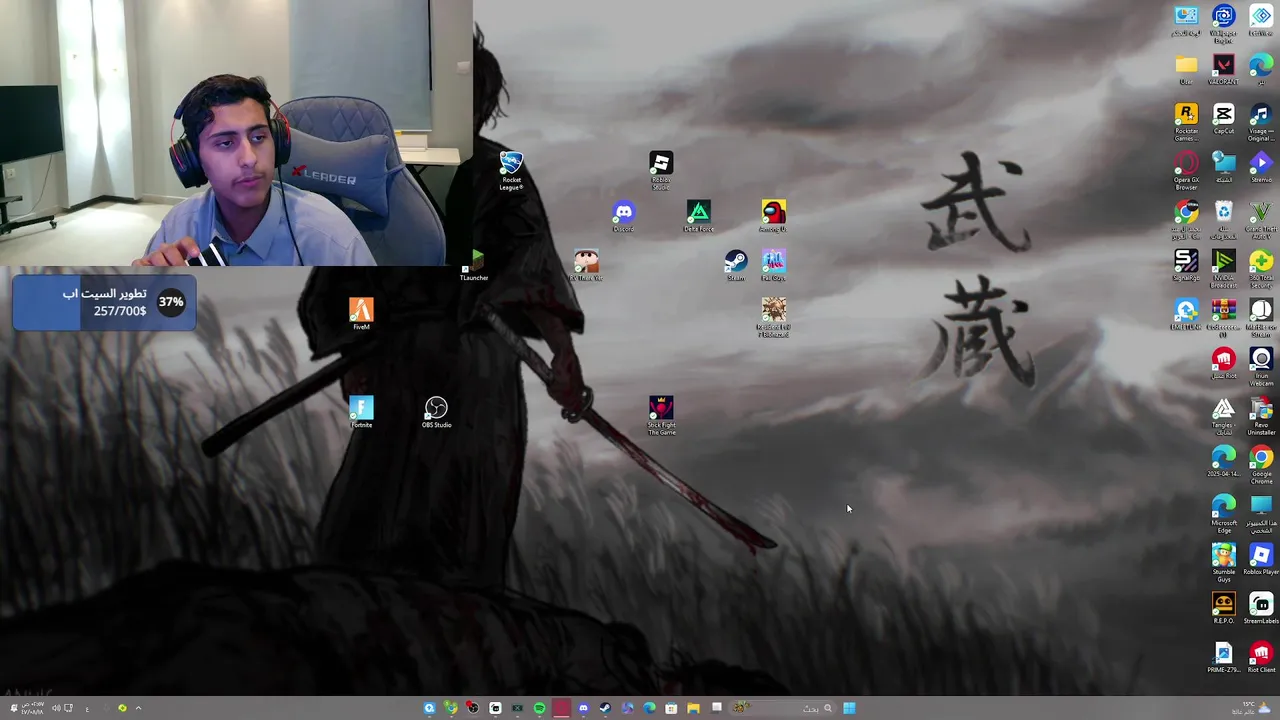Select the game icon below Discord

[586, 266]
